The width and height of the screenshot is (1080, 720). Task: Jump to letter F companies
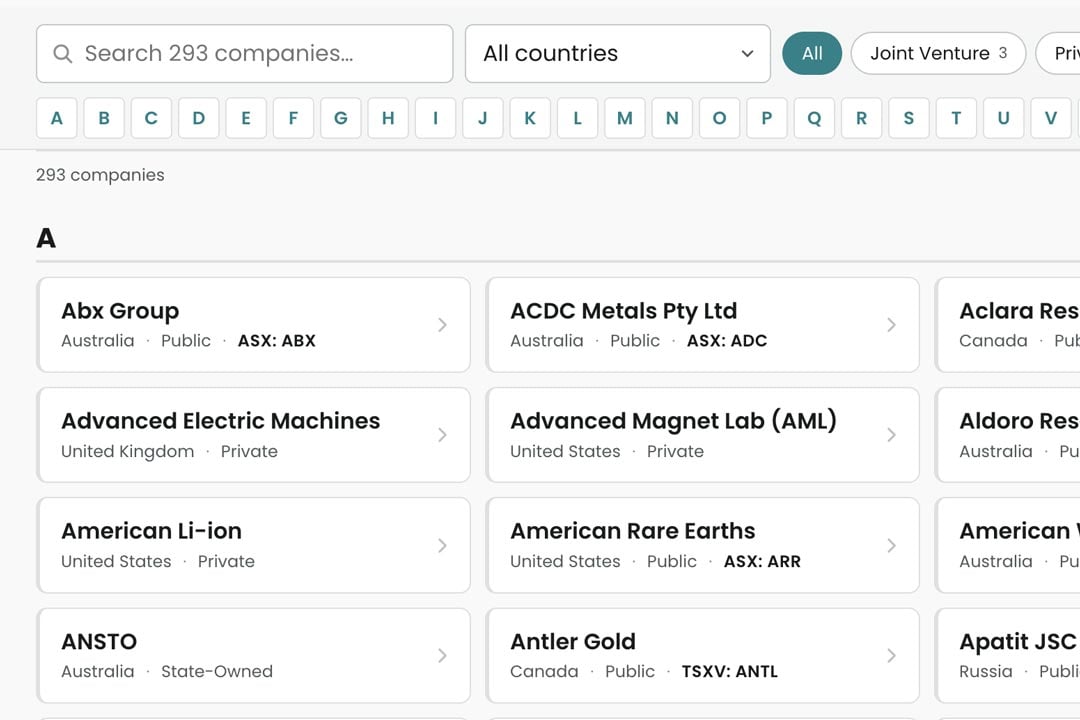[x=293, y=119]
